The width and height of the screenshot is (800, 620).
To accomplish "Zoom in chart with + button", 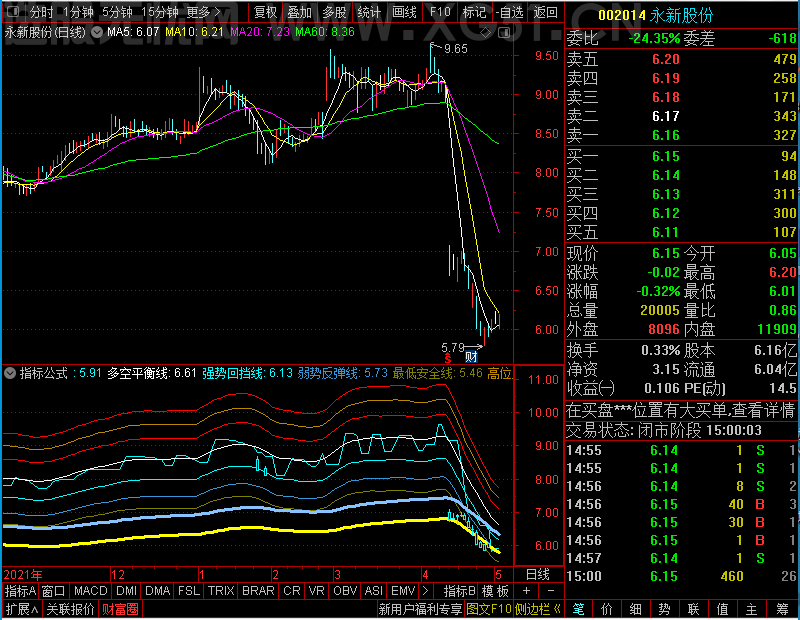I will click(x=527, y=591).
